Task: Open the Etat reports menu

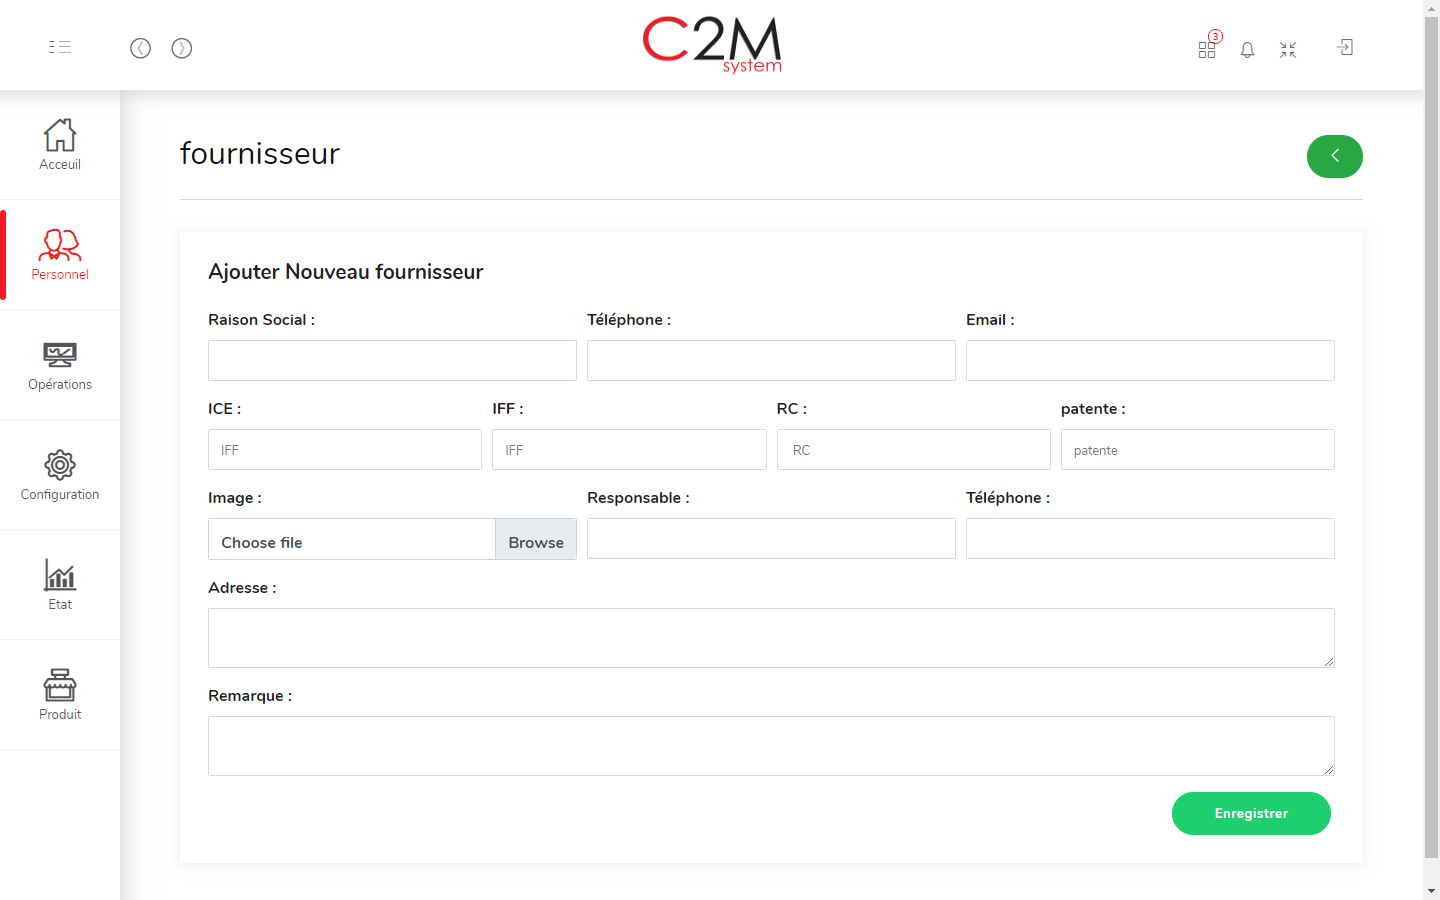Action: (60, 585)
